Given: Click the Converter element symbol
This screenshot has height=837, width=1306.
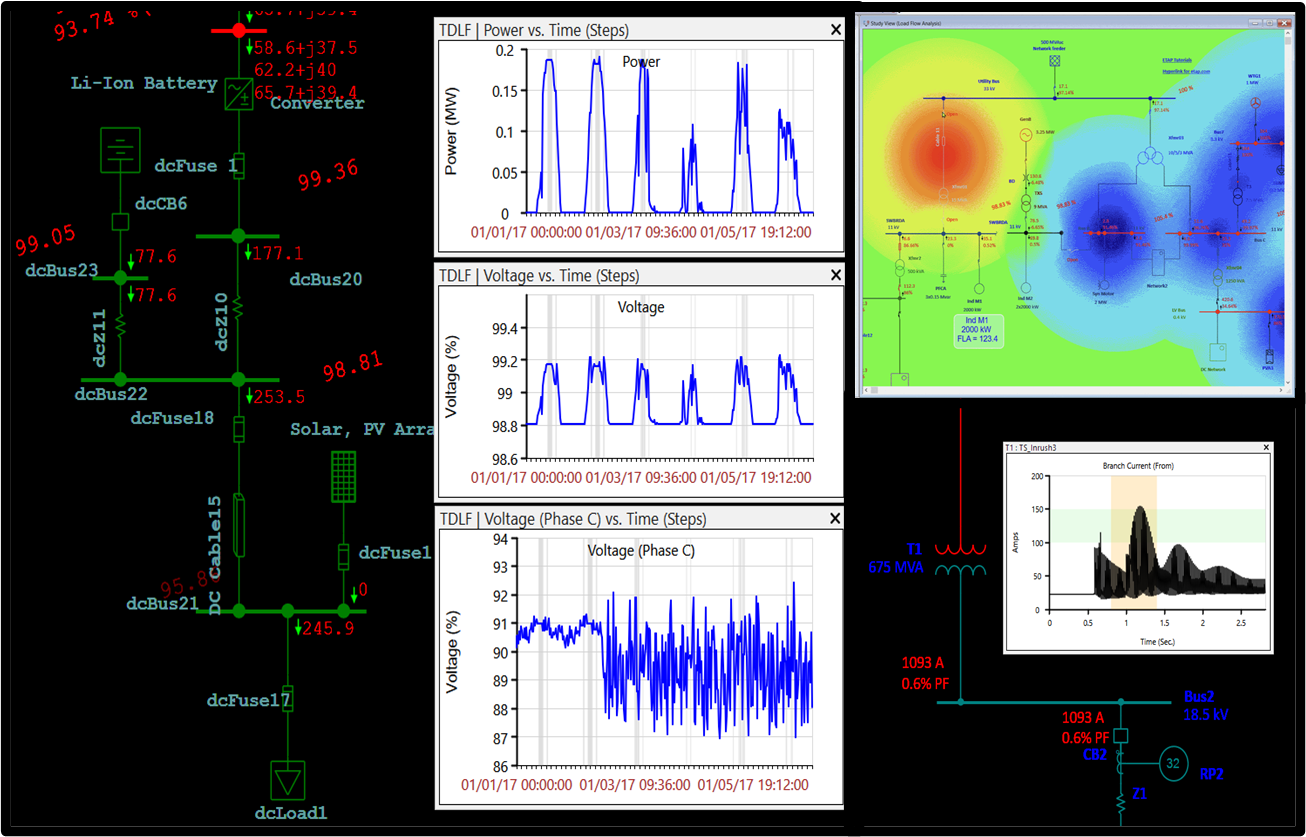Looking at the screenshot, I should [x=239, y=91].
